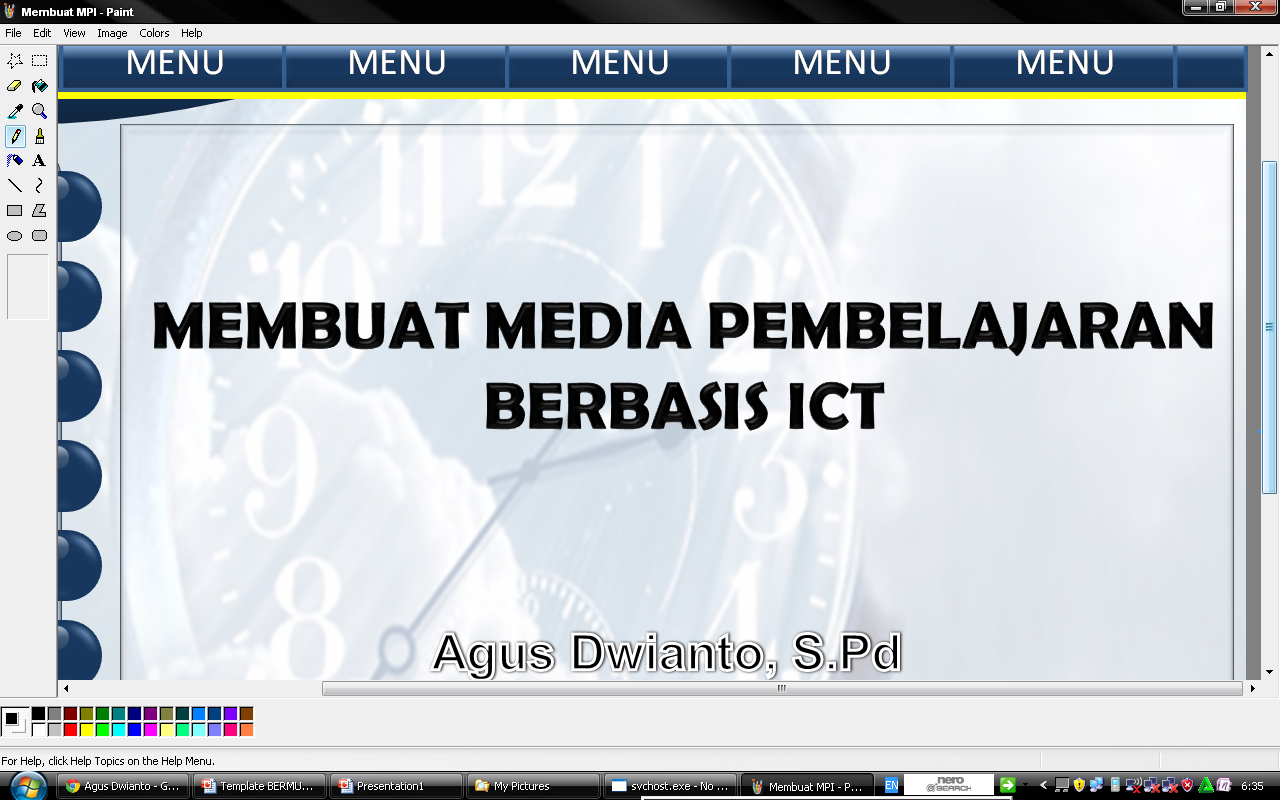
Task: Select the Airbrush spray tool
Action: [15, 160]
